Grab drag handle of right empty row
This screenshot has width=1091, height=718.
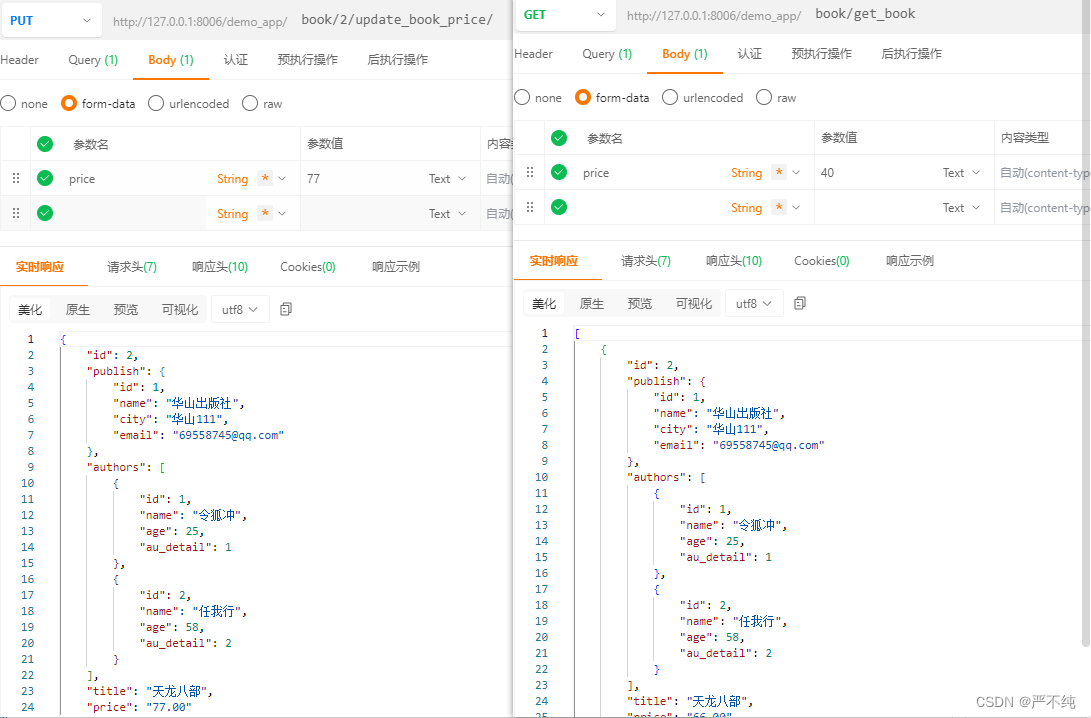530,207
